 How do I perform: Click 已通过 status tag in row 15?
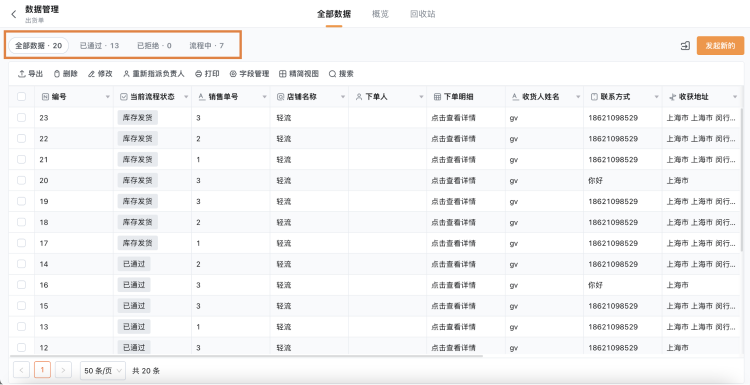[x=134, y=306]
